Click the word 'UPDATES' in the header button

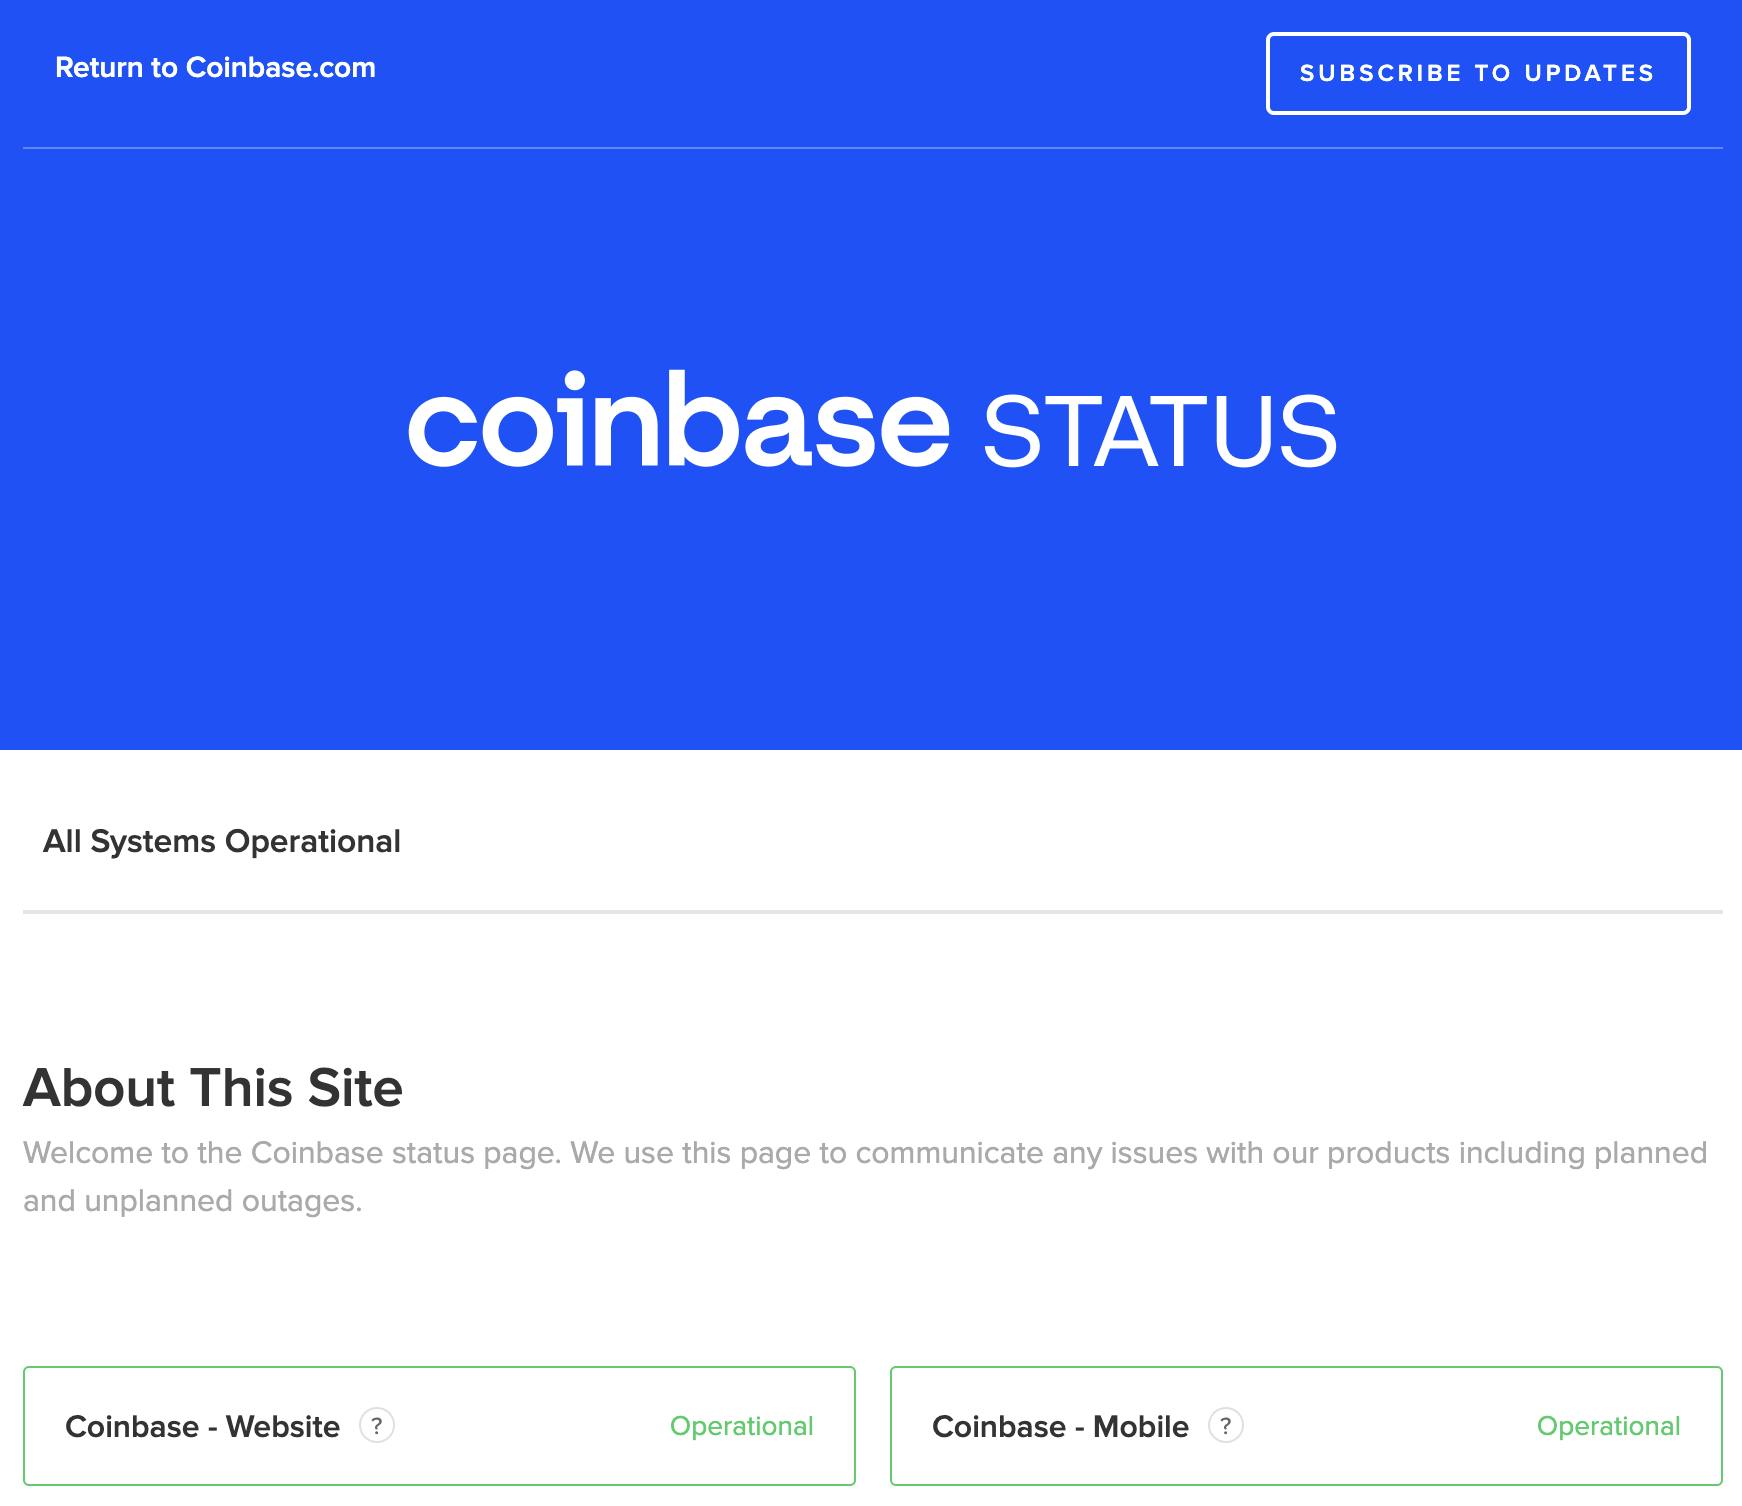pyautogui.click(x=1589, y=74)
